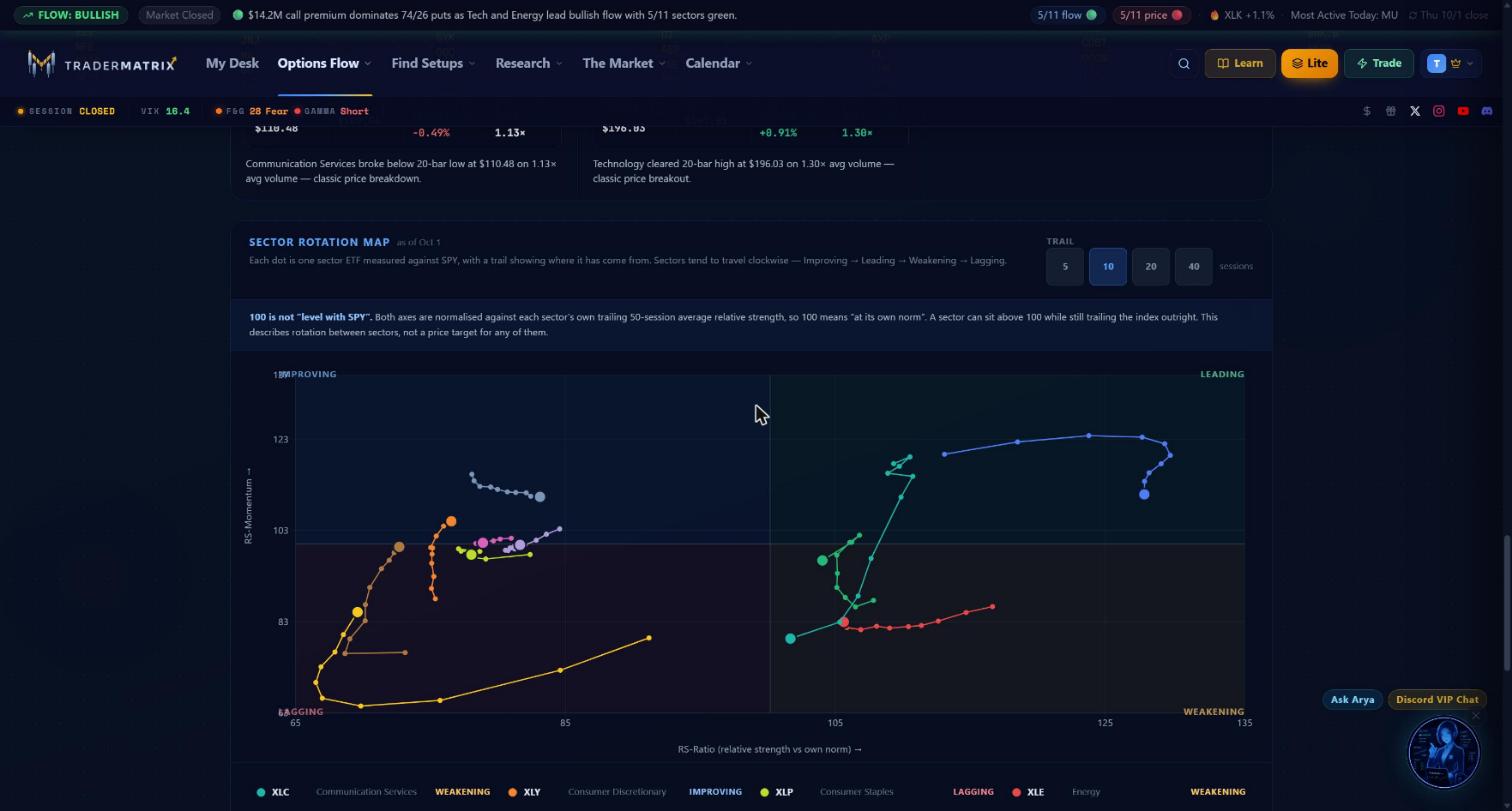Click the XLE red legend dot
The image size is (1512, 811).
1017,792
